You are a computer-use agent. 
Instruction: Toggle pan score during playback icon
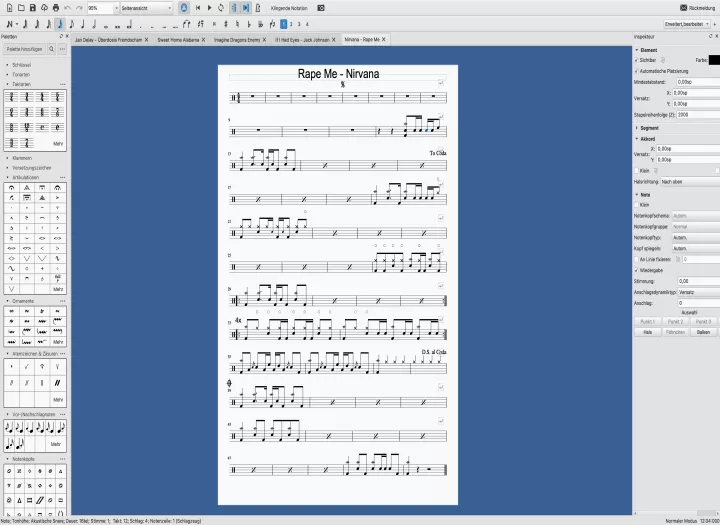[x=246, y=8]
